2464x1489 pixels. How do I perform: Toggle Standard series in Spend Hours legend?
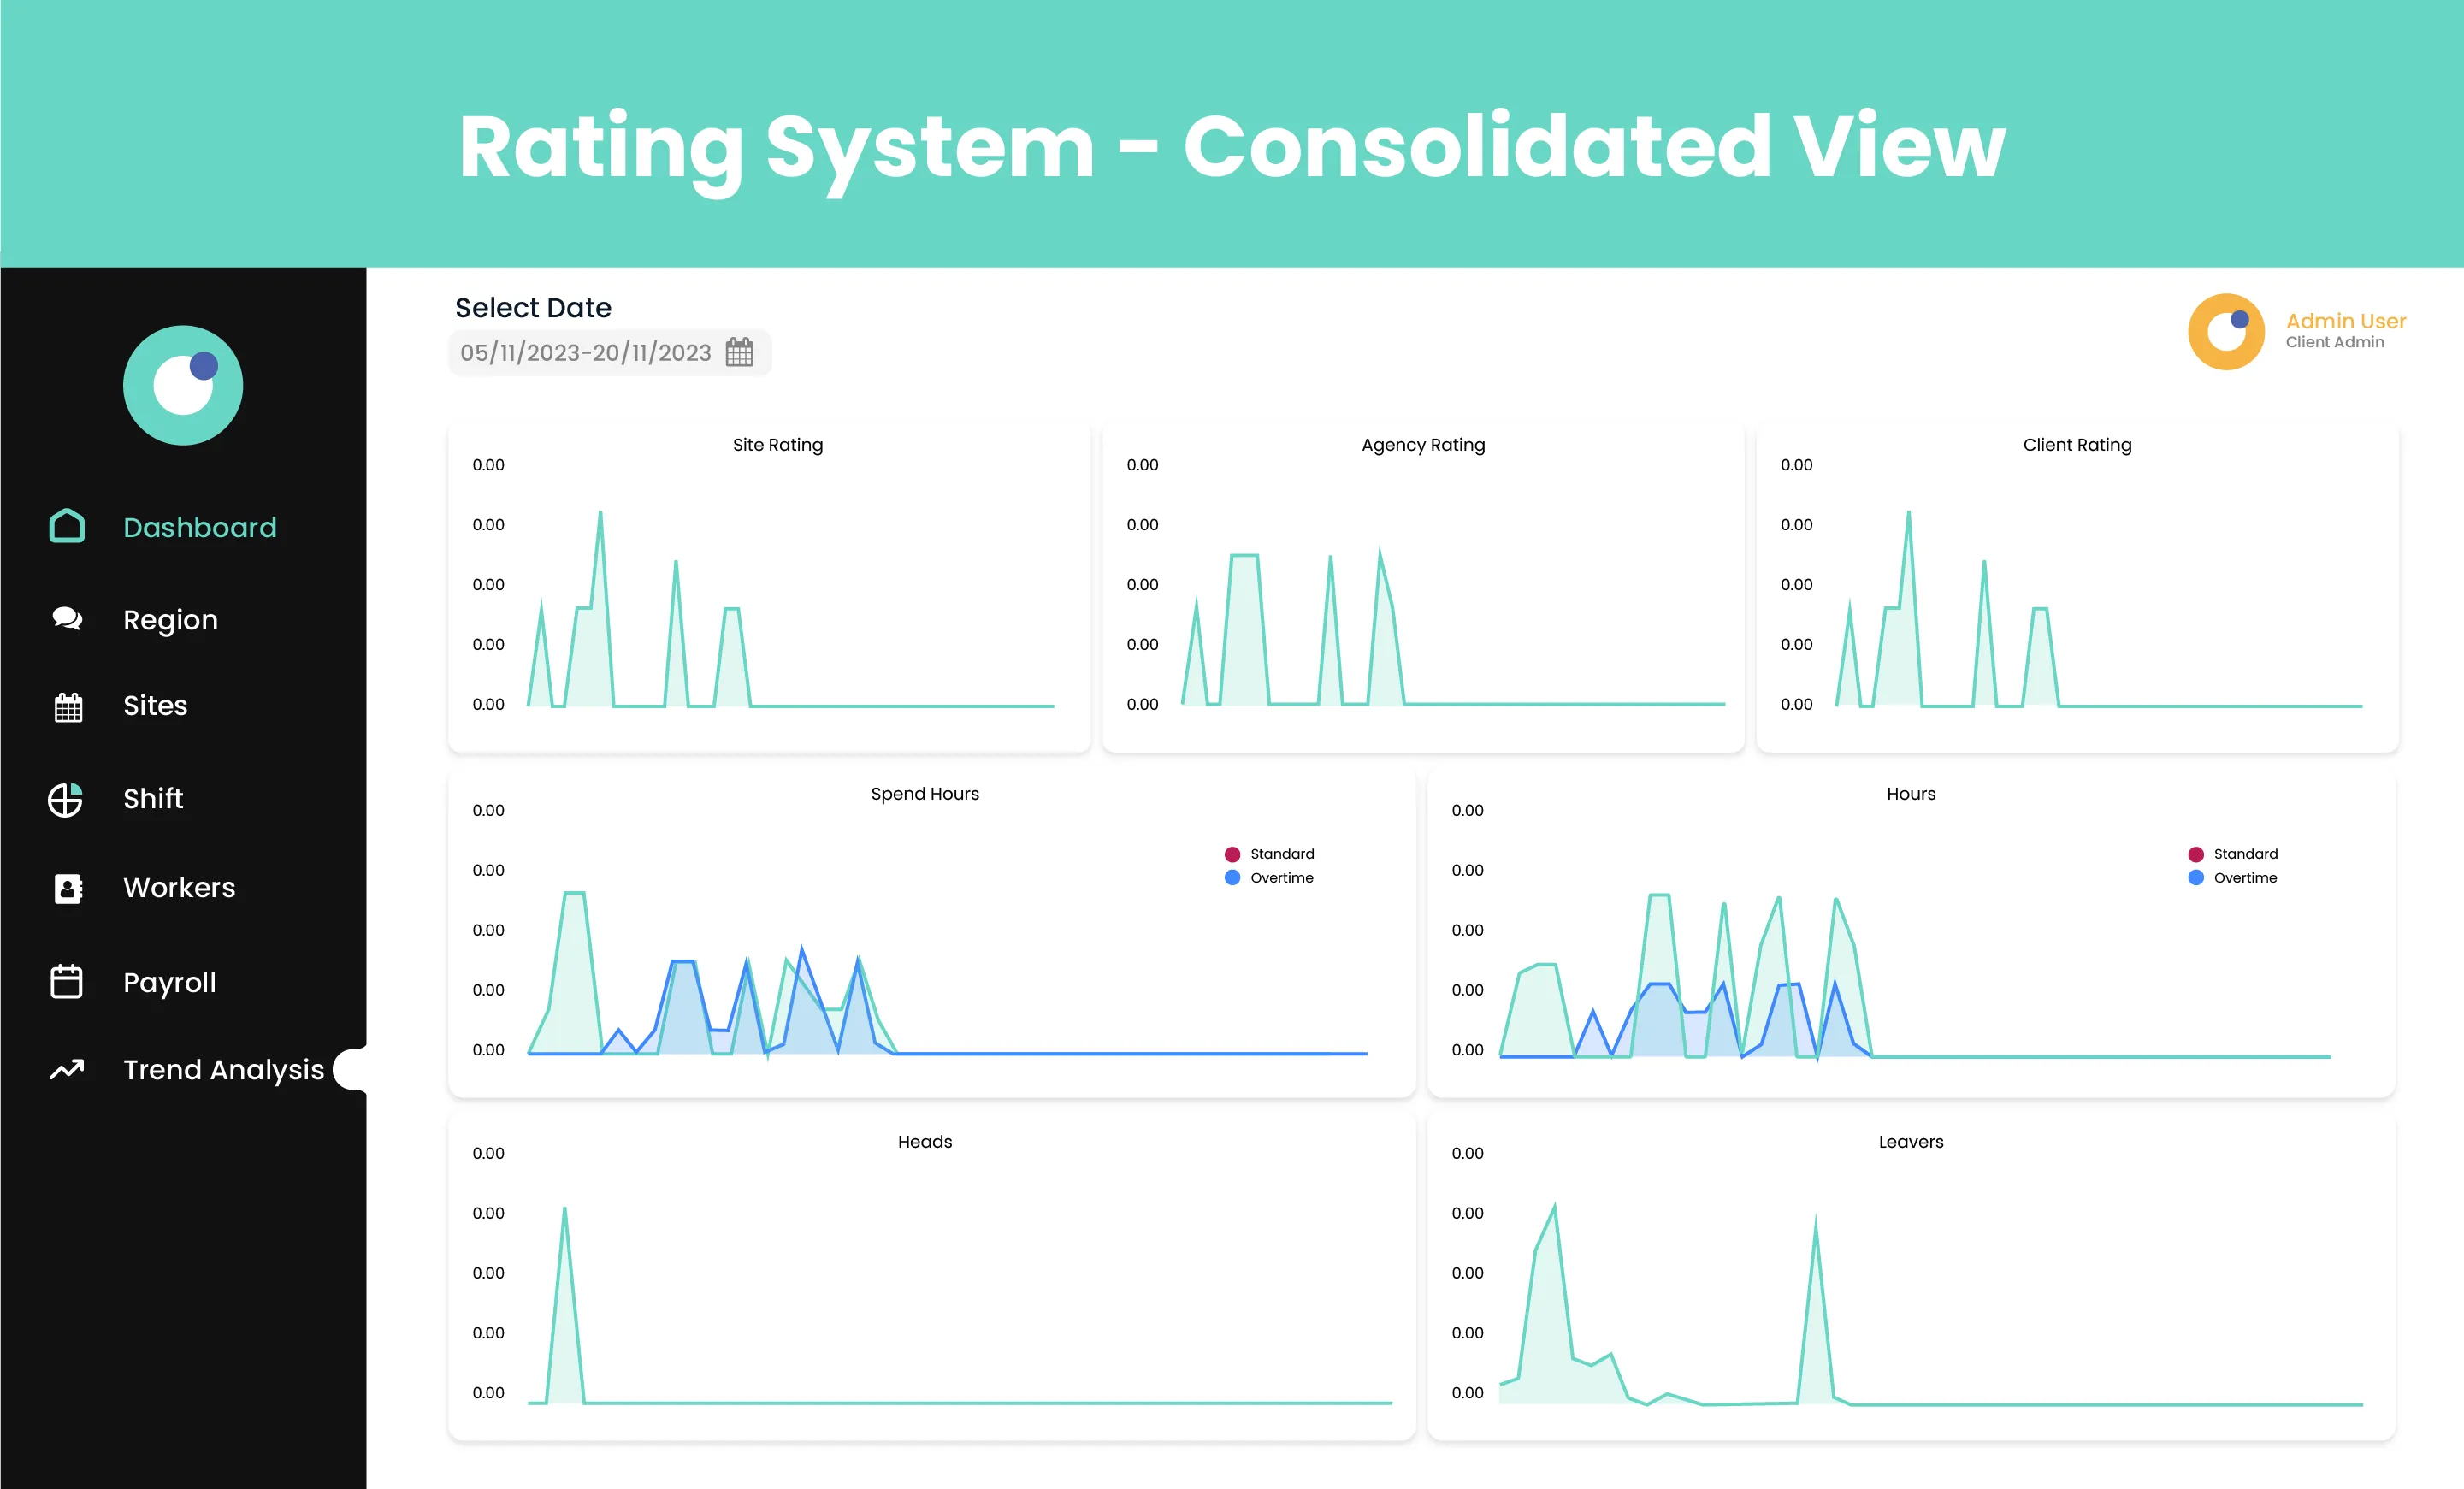(x=1281, y=854)
